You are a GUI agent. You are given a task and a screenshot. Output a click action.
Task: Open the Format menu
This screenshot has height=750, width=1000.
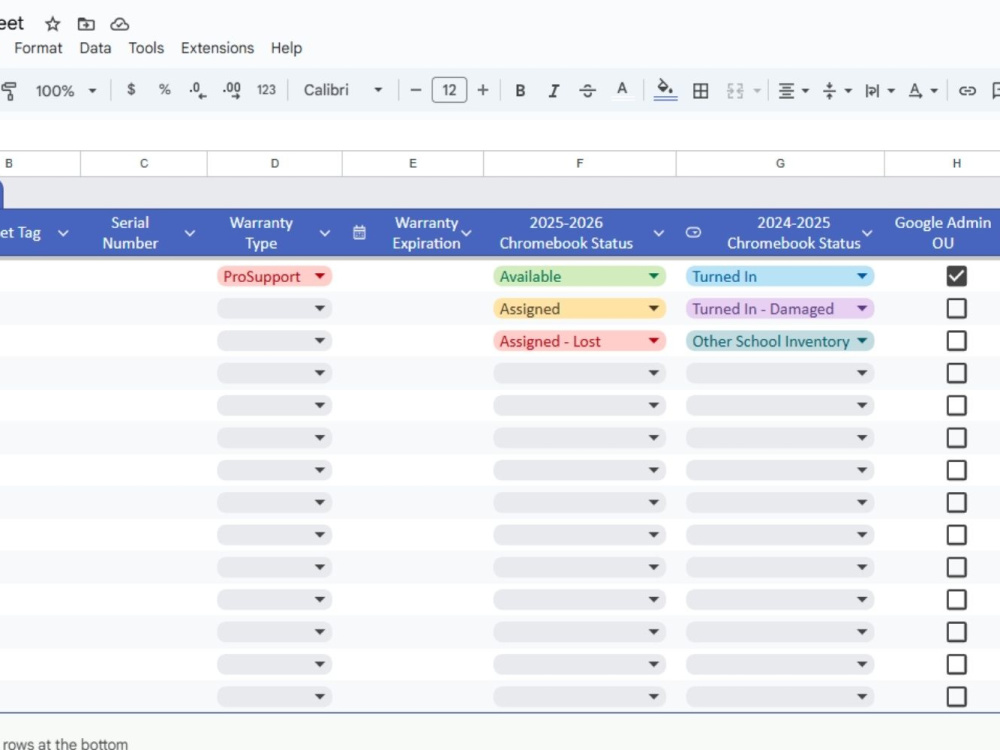point(38,48)
